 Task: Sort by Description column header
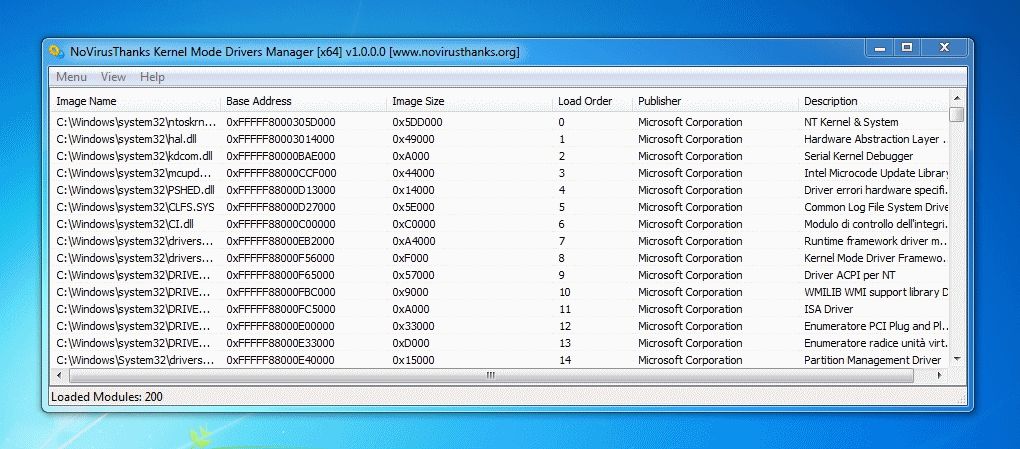coord(874,101)
